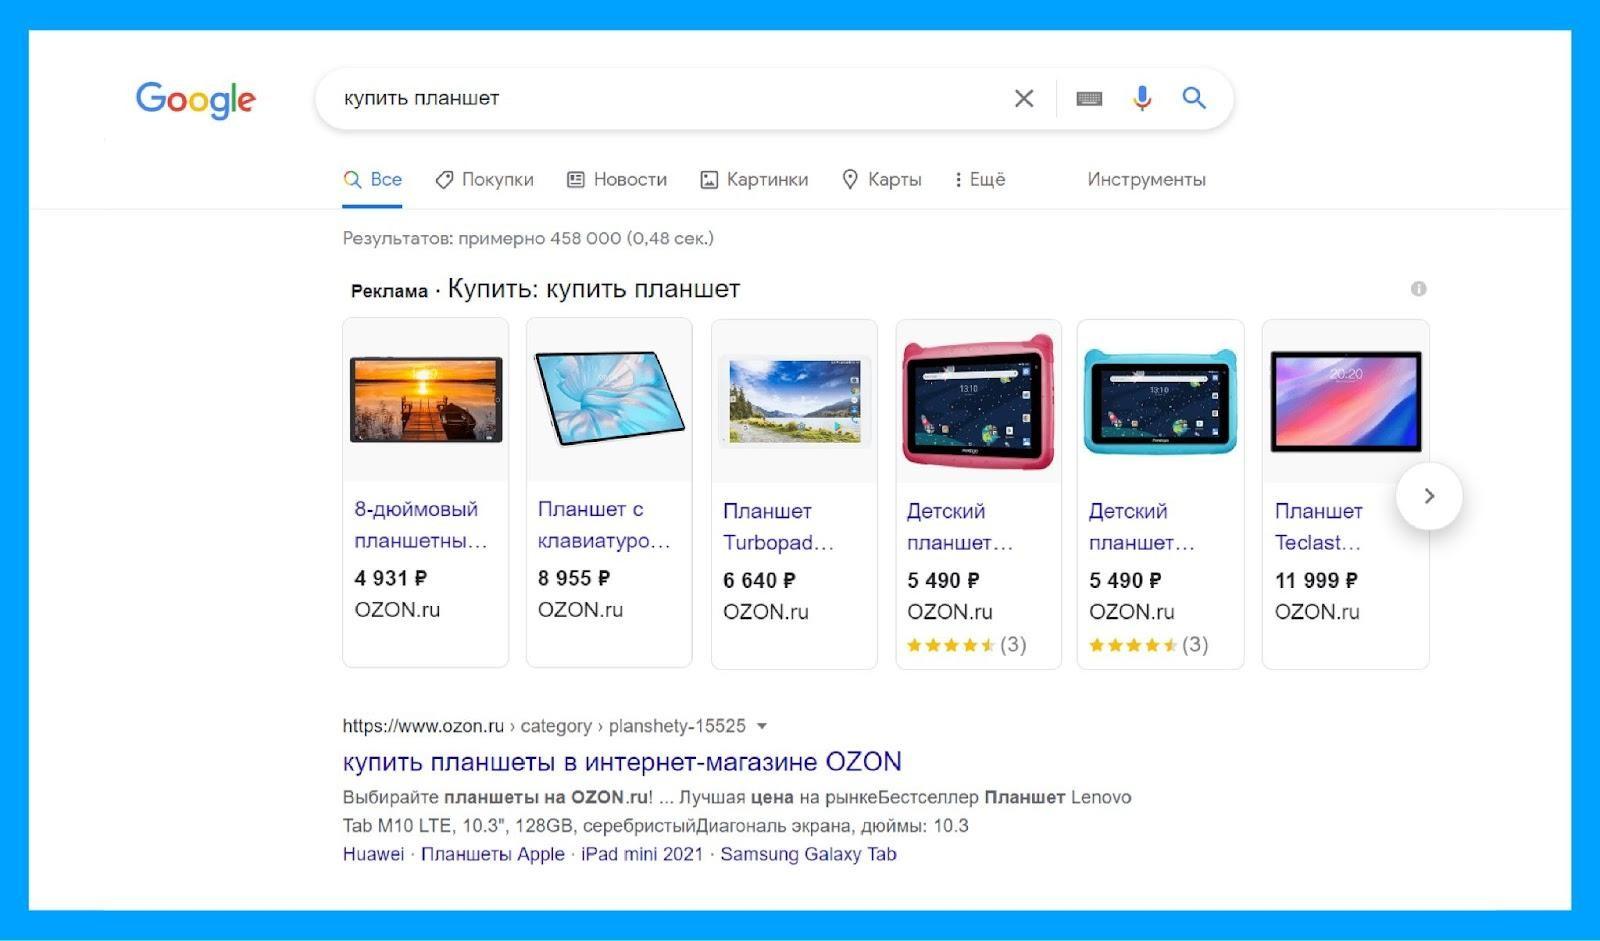Open the ad info icon
Screen dimensions: 1600x941
click(1418, 289)
